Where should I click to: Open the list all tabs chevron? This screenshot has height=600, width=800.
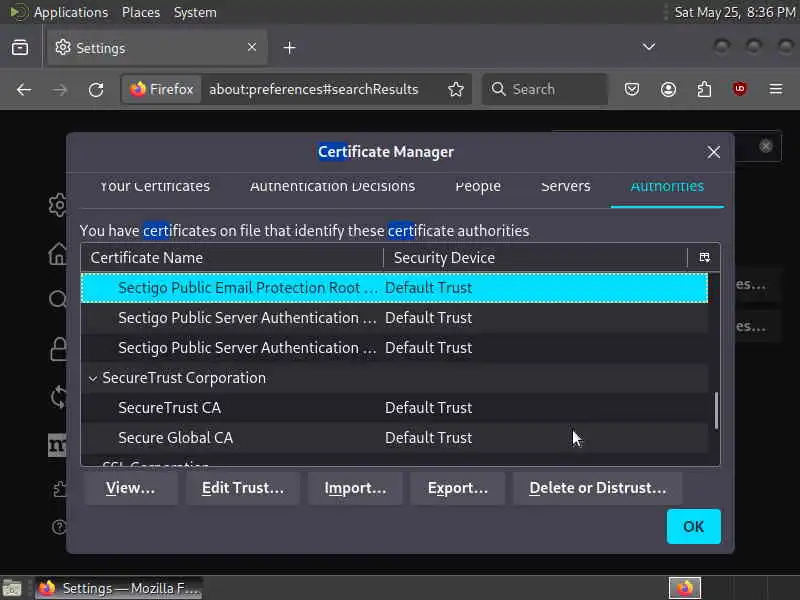(648, 47)
